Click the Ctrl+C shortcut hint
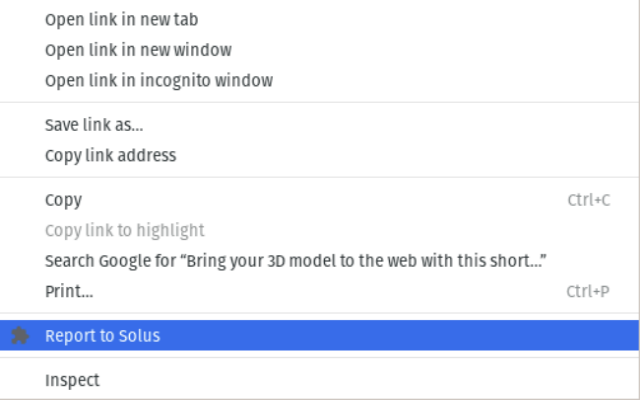This screenshot has width=640, height=400. point(588,200)
